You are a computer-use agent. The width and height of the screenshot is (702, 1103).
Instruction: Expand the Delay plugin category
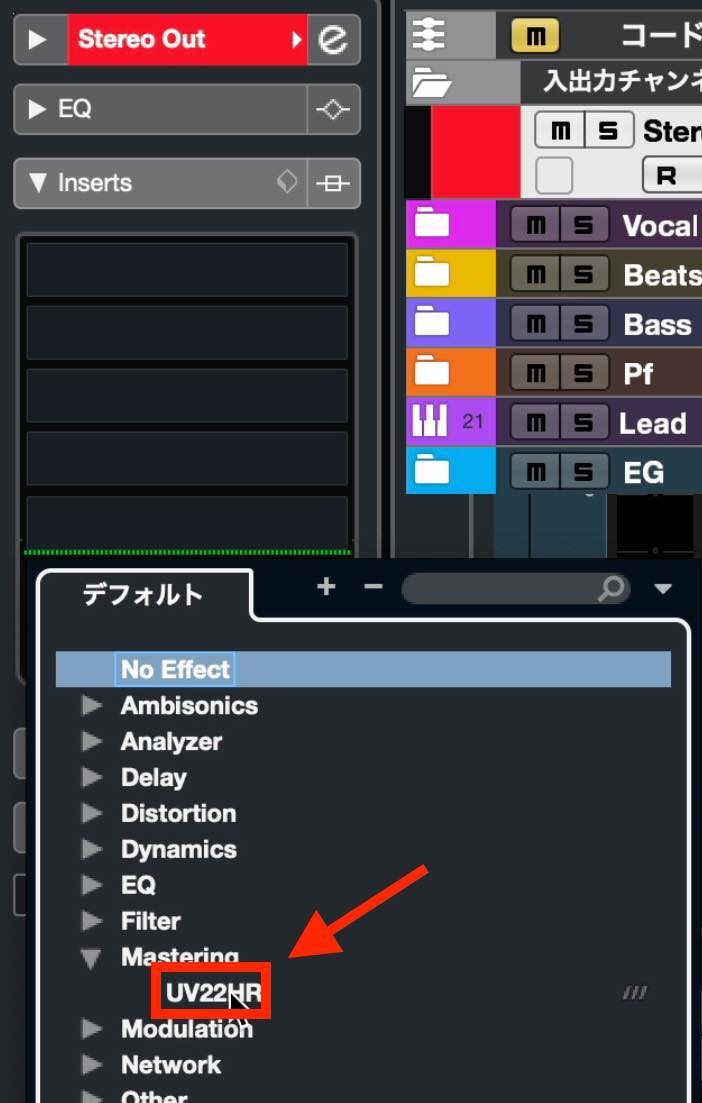pyautogui.click(x=92, y=777)
